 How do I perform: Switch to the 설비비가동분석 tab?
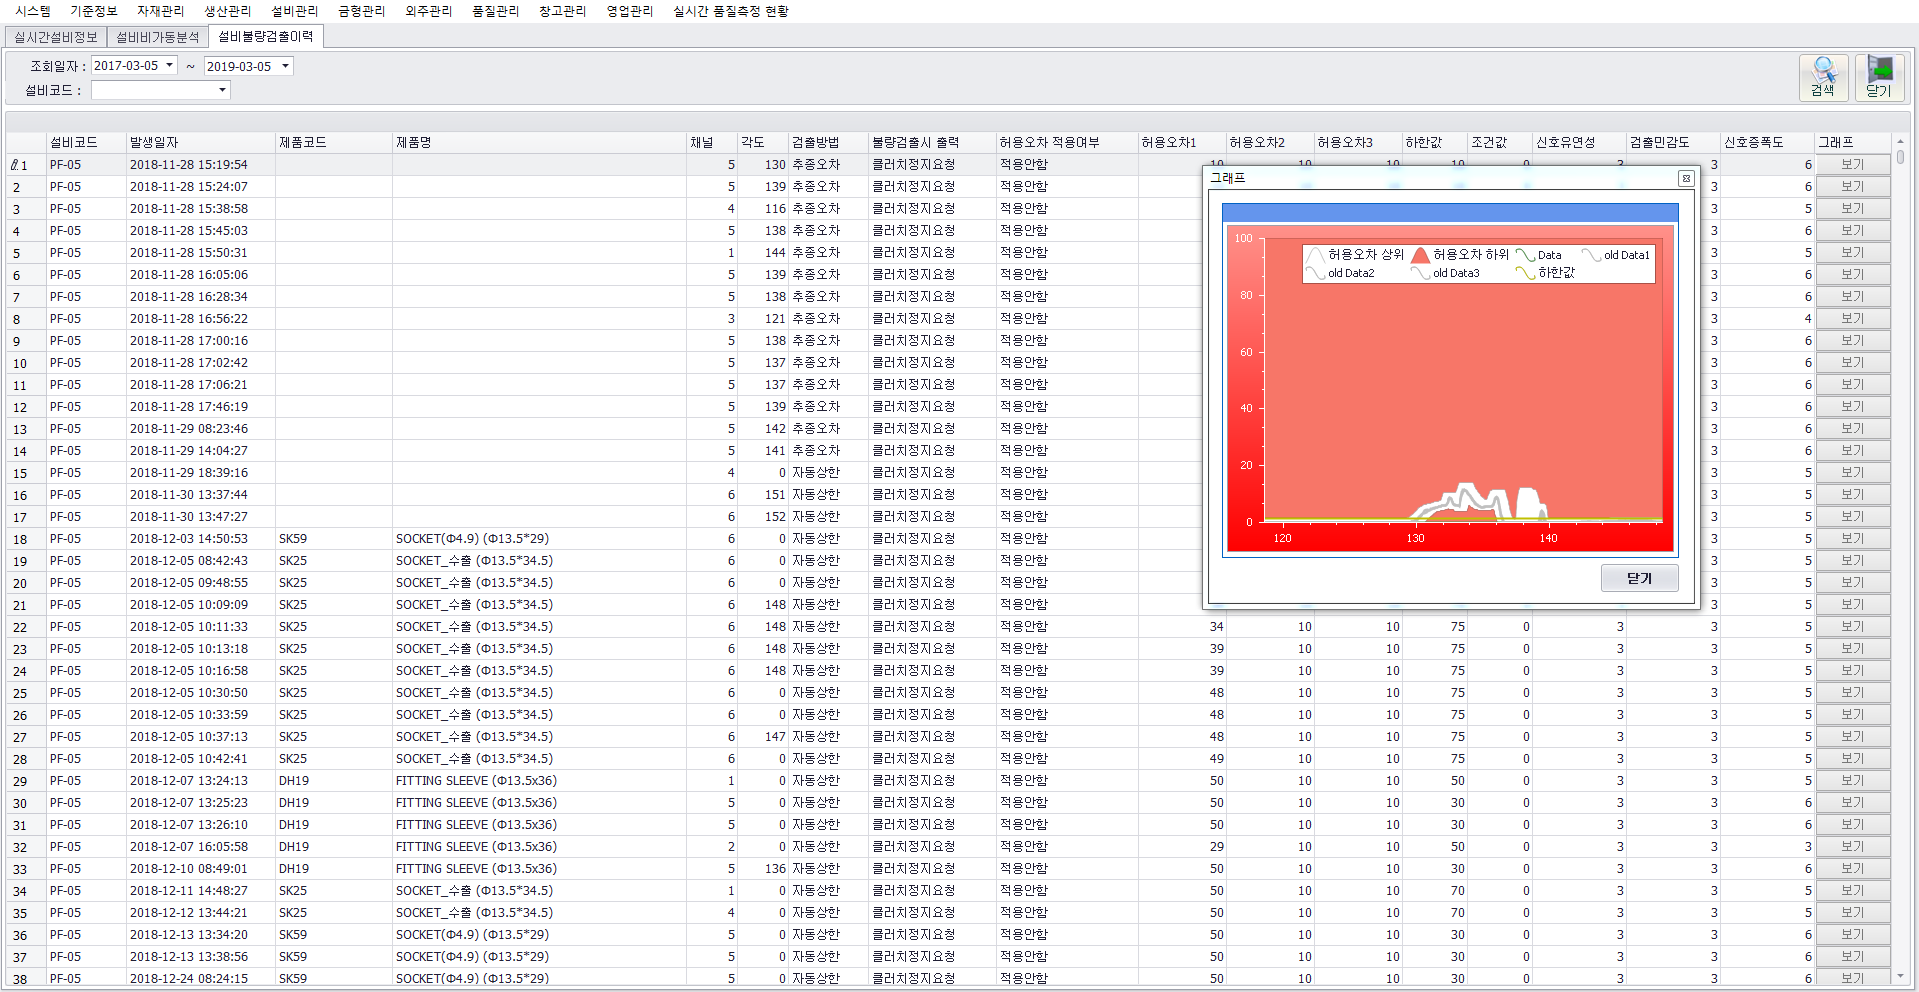click(x=158, y=37)
